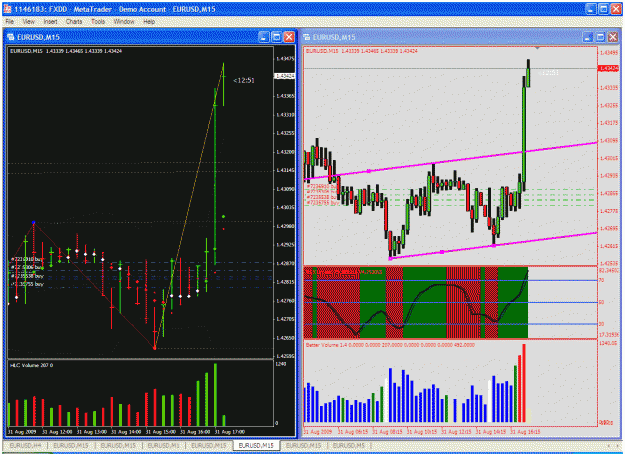Click the left chart window's title icon

tap(11, 37)
